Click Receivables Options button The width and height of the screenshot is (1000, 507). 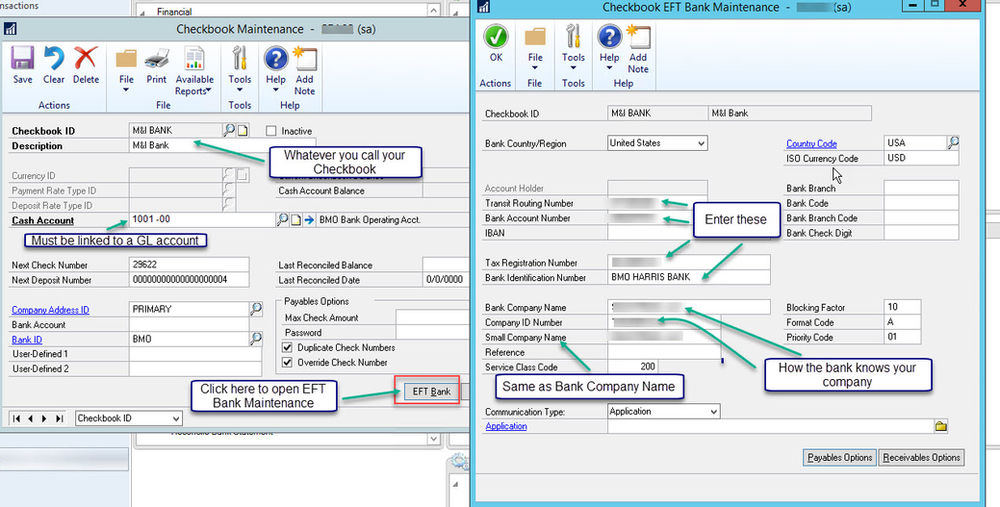click(x=921, y=457)
